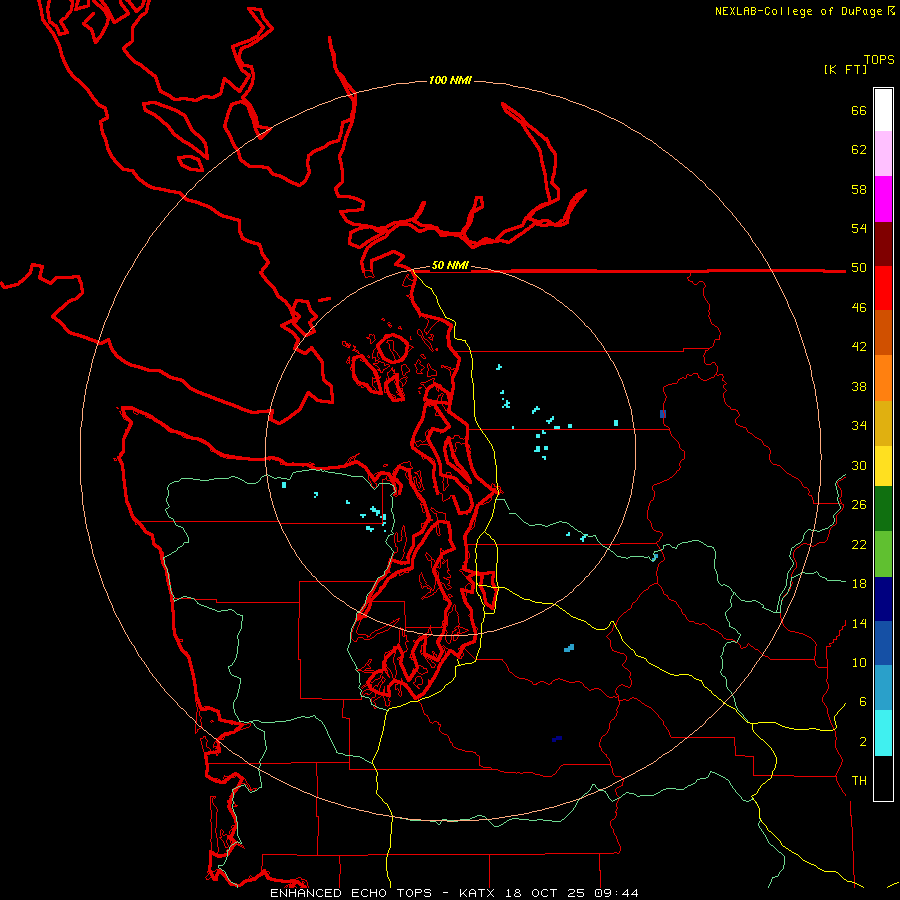The height and width of the screenshot is (900, 900).
Task: Click the navy 14 kft legend swatch
Action: (x=883, y=599)
